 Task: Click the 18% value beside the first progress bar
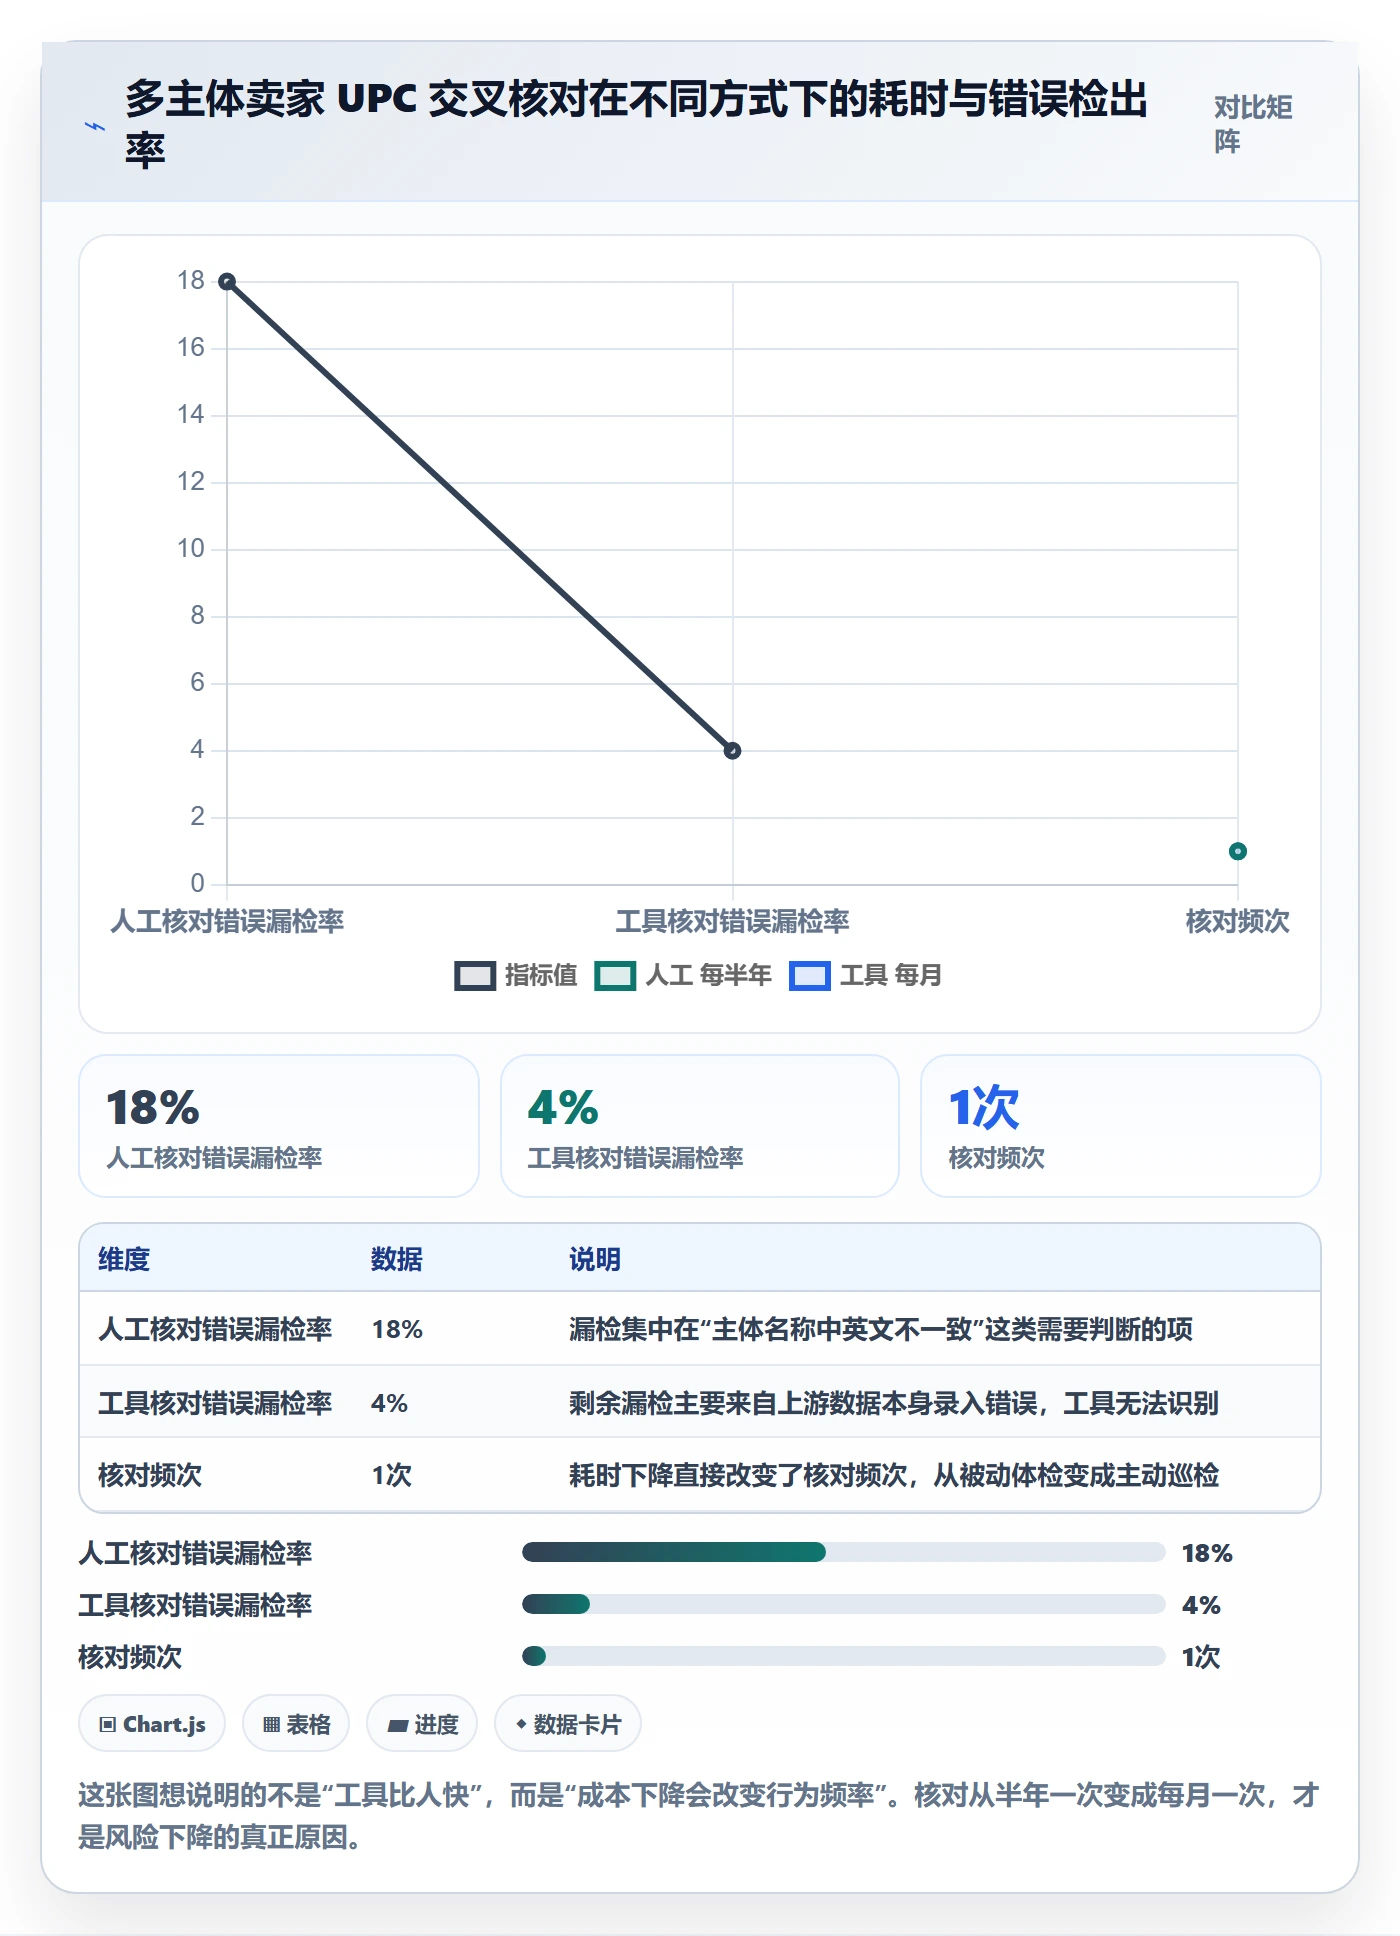point(1207,1553)
